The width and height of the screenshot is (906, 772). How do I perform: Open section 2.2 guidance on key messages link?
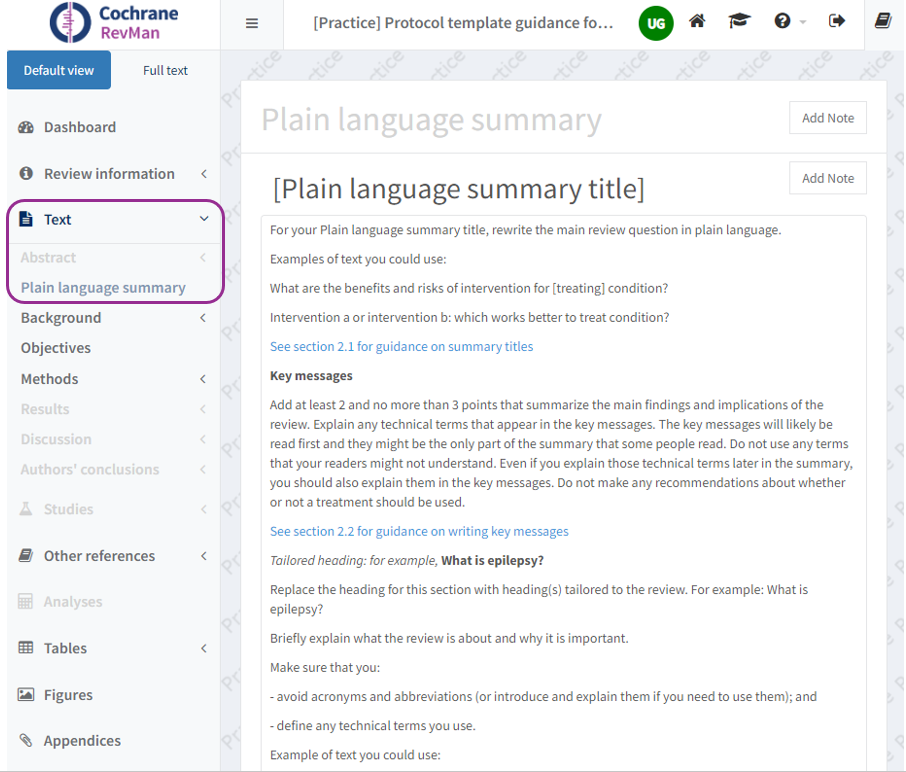pyautogui.click(x=419, y=531)
